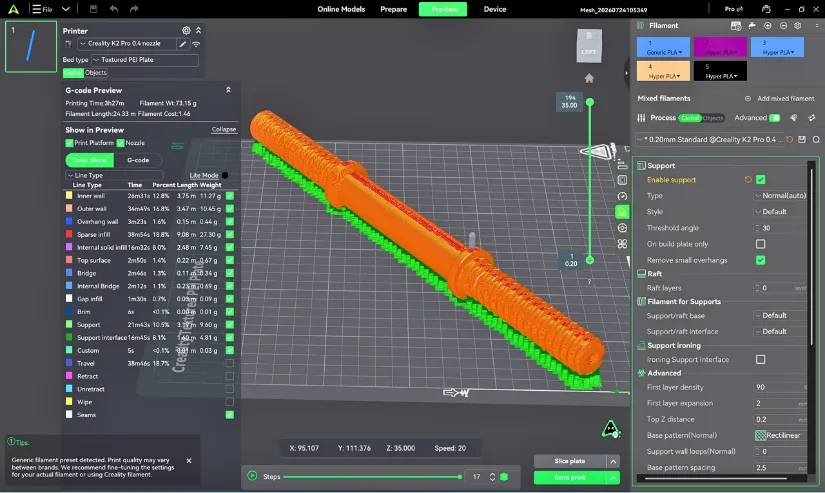Viewport: 825px width, 493px height.
Task: Open the printer preset dropdown
Action: (127, 44)
